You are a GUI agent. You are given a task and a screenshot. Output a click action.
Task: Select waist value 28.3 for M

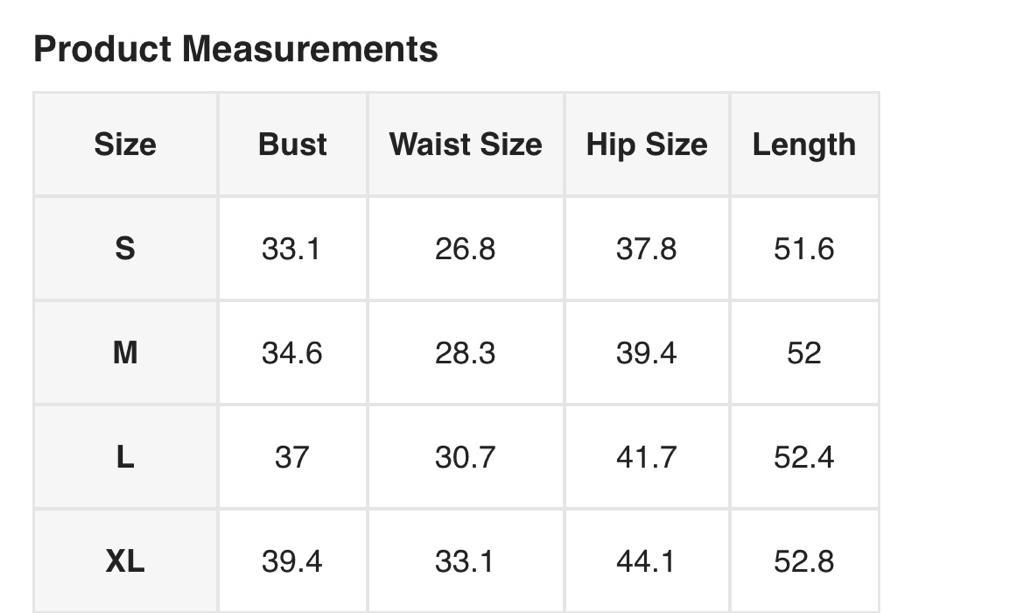pos(465,353)
